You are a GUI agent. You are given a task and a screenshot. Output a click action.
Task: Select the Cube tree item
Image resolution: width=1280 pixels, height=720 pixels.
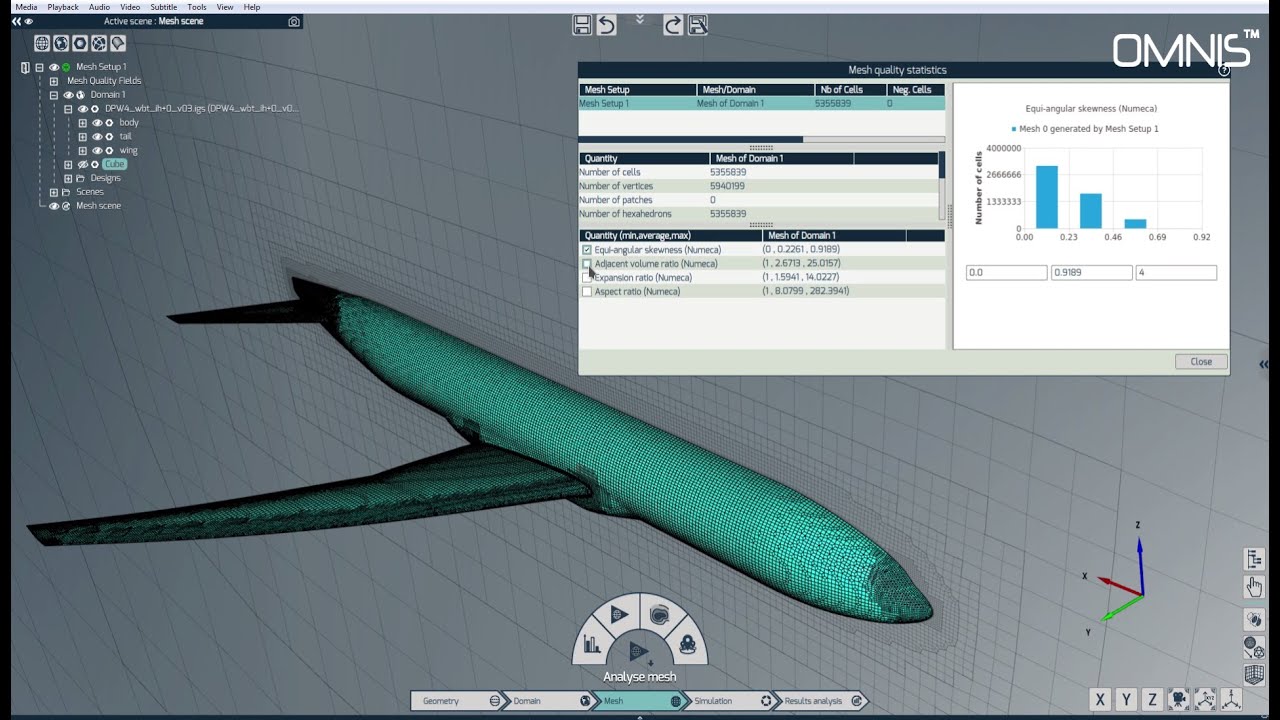coord(114,164)
